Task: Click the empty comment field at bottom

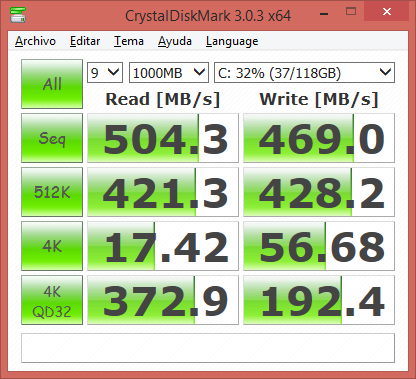Action: 208,348
